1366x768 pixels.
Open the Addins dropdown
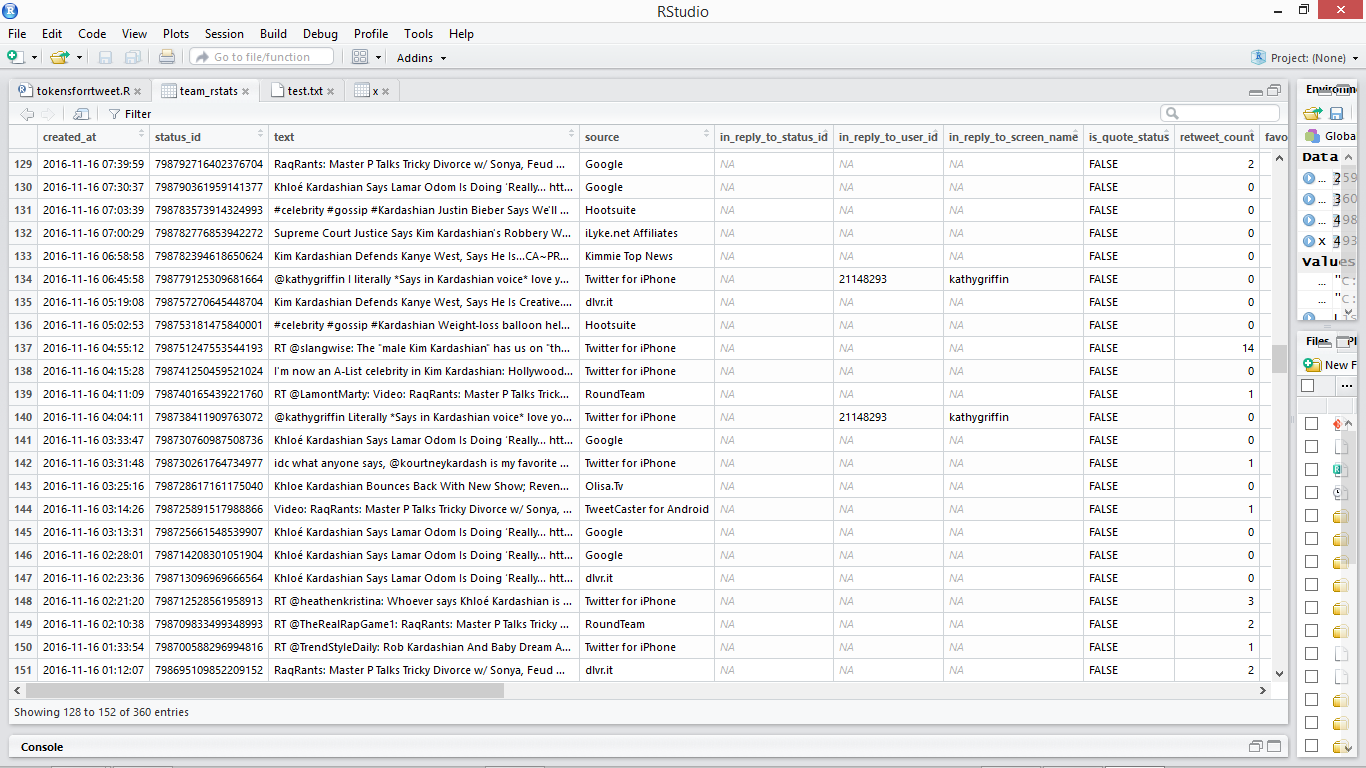tap(421, 58)
